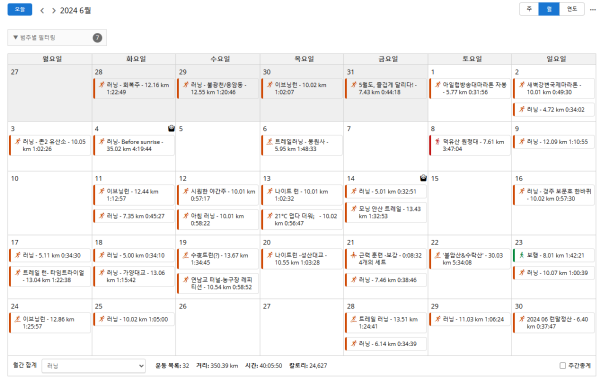Toggle the 주간총계 weekly totals checkbox

[x=562, y=366]
